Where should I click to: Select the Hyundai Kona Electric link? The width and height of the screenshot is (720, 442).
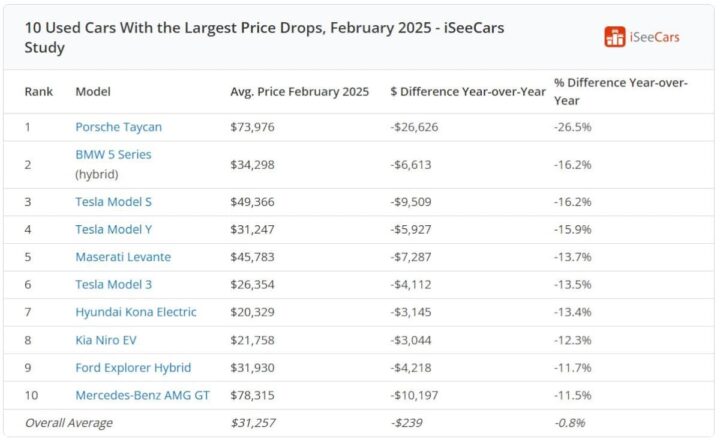[136, 312]
